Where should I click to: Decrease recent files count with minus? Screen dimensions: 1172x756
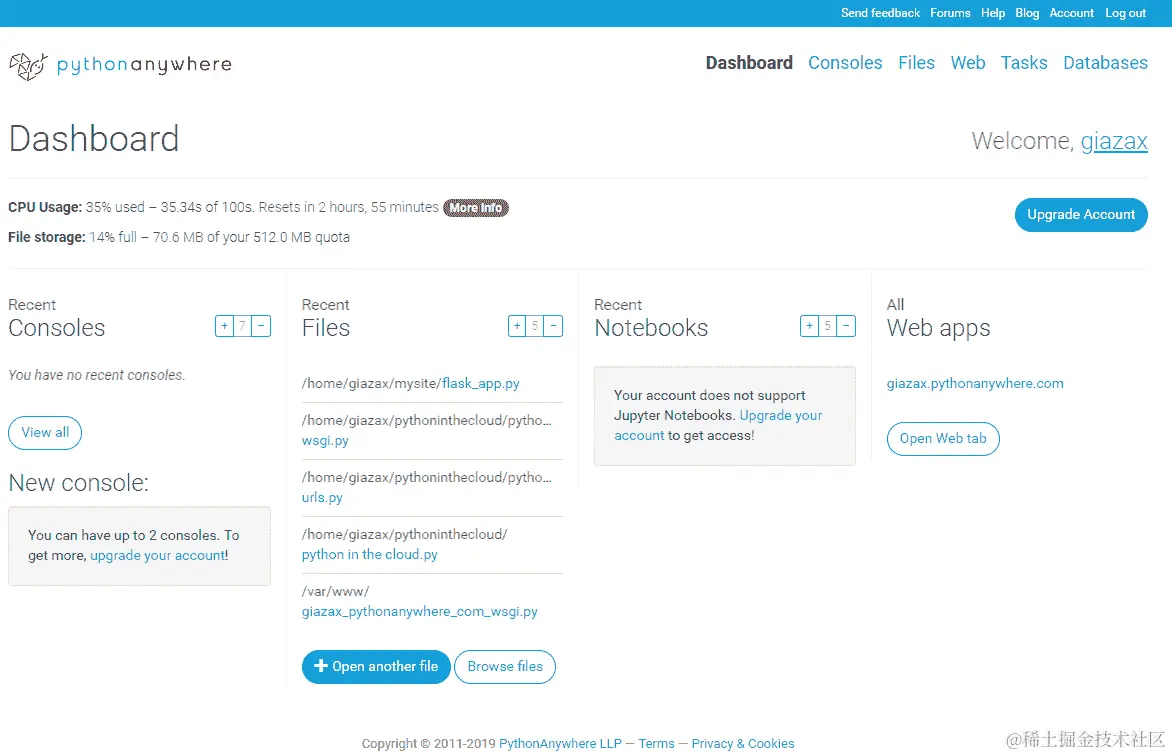[553, 326]
